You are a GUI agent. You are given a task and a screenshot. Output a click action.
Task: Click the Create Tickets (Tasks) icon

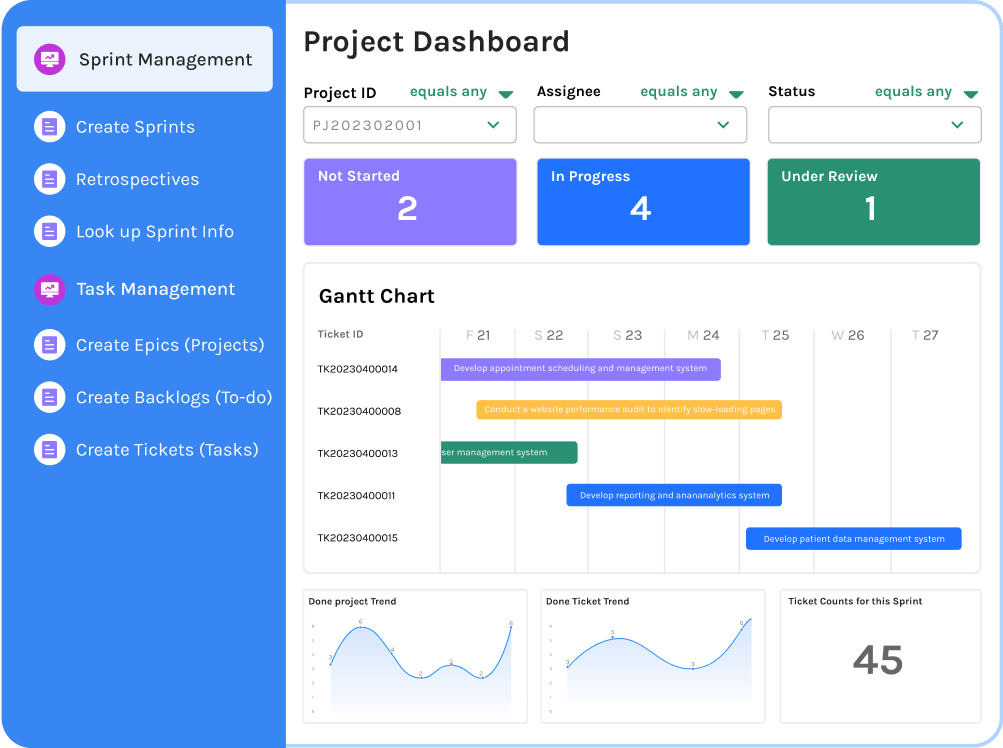pyautogui.click(x=49, y=450)
